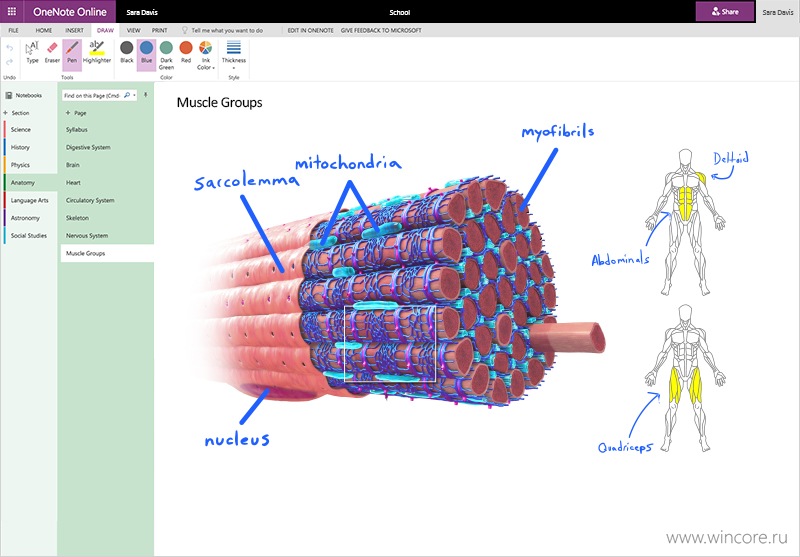Pin the navigation pane

(145, 95)
